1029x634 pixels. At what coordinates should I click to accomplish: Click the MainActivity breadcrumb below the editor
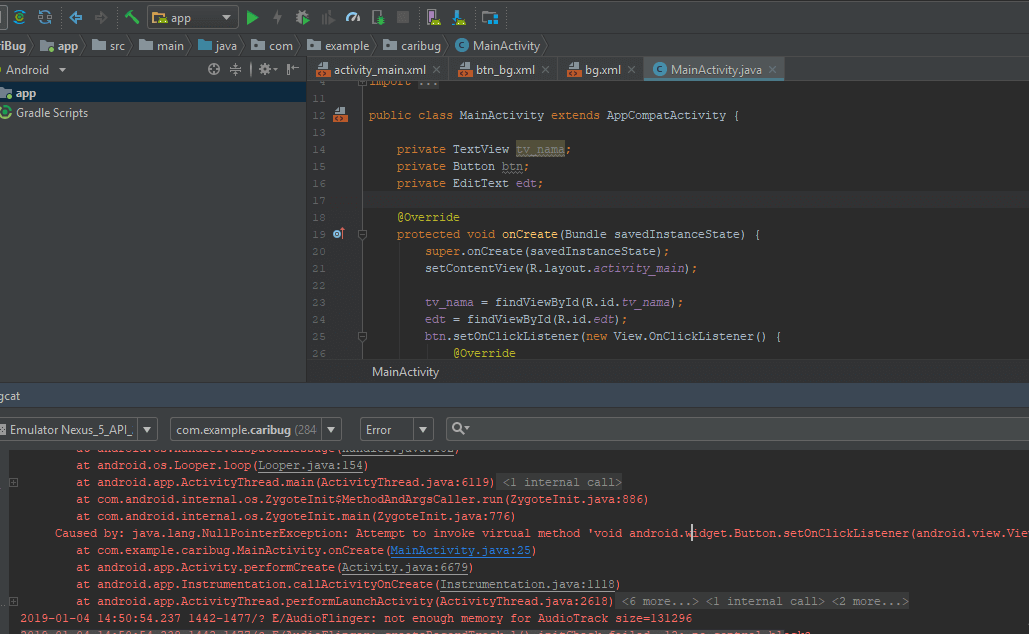[406, 371]
